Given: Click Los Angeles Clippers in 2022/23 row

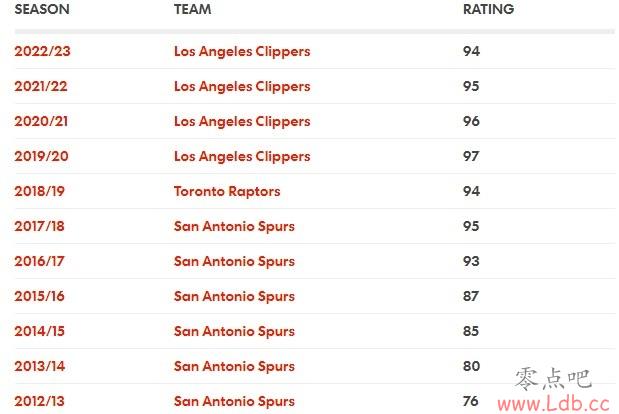Looking at the screenshot, I should tap(242, 51).
